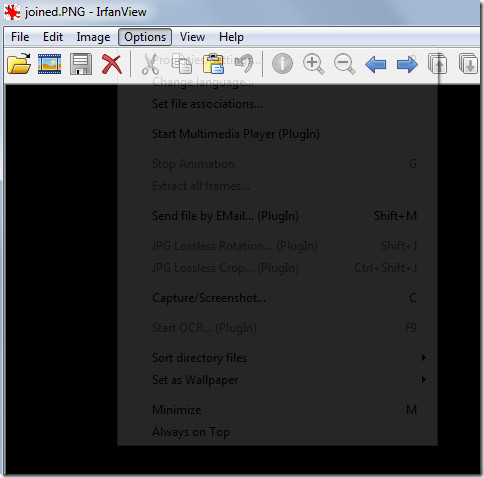This screenshot has height=478, width=484.
Task: Click the Save floppy disk icon
Action: (81, 64)
